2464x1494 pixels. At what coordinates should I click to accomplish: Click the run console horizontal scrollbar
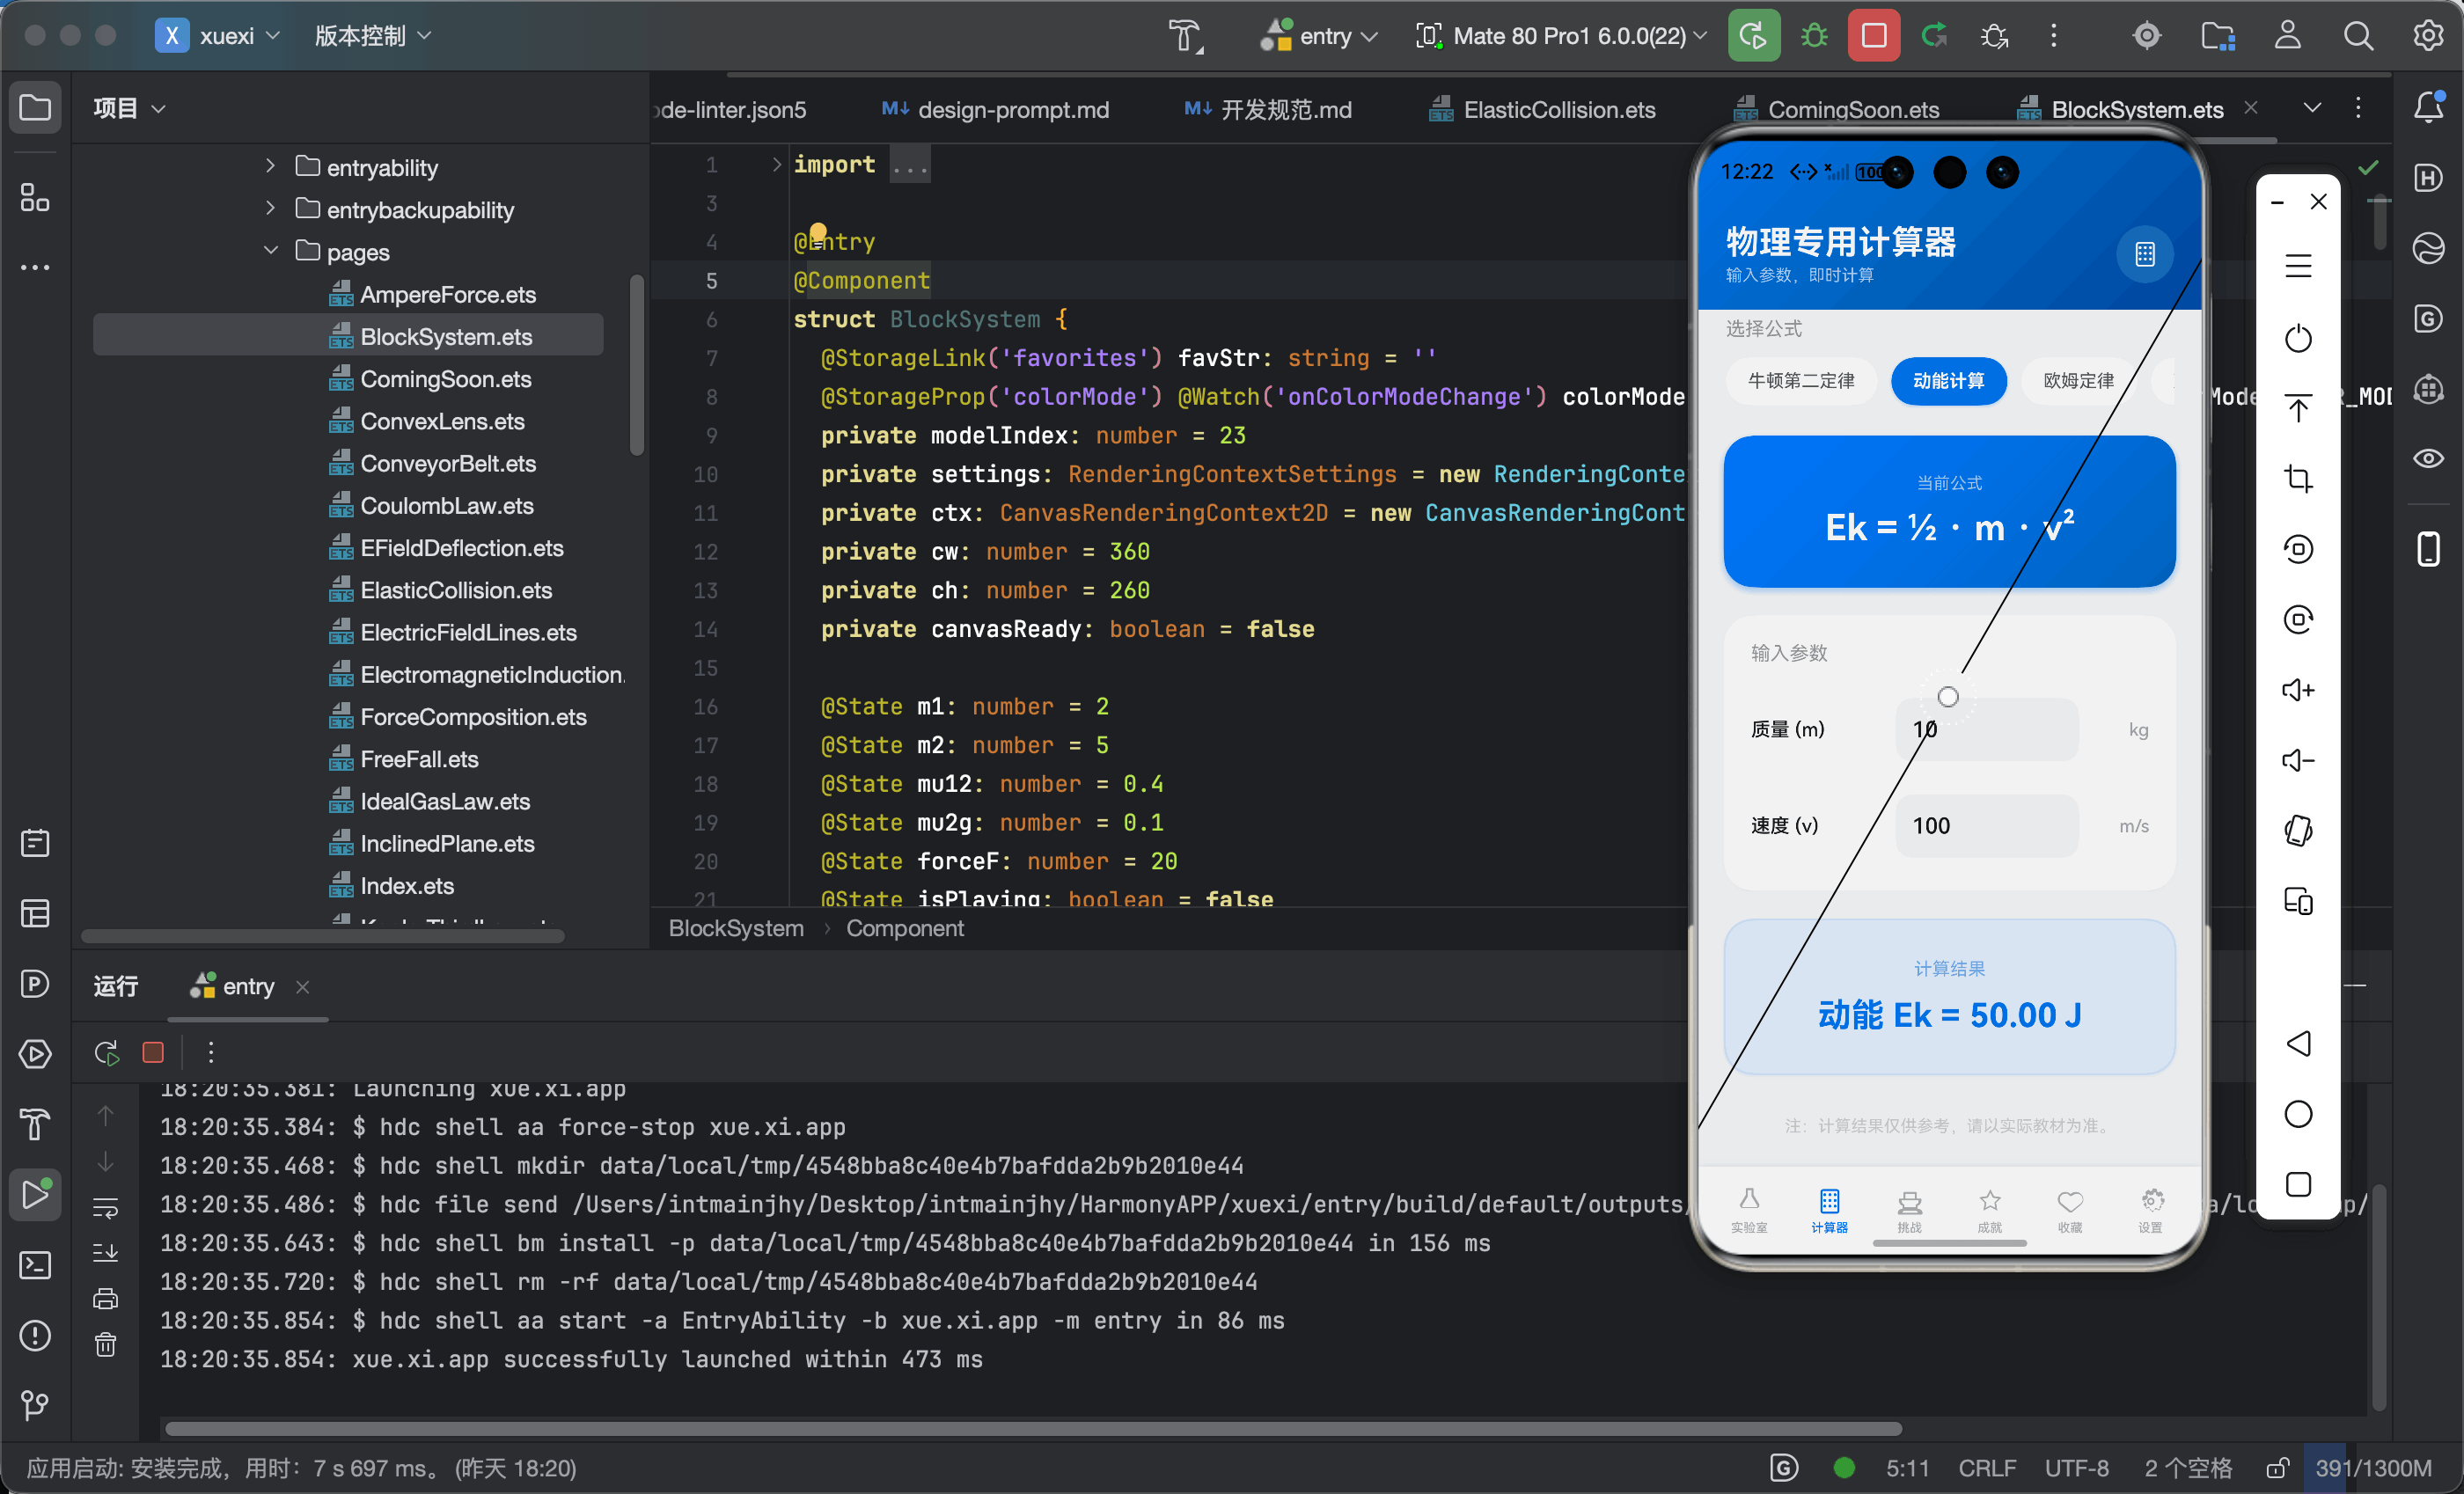click(x=1032, y=1428)
